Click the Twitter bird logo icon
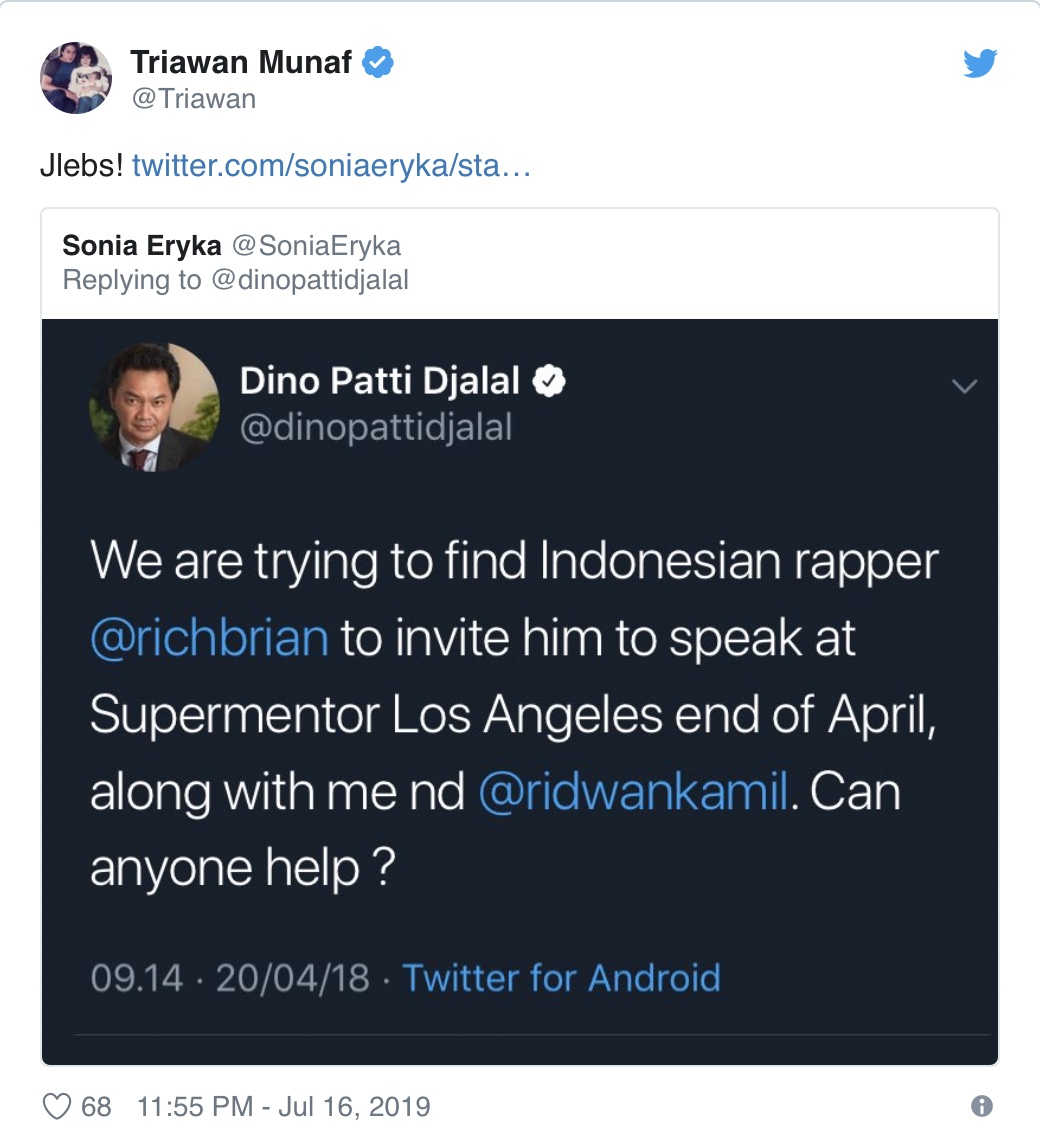Screen dimensions: 1040x1136 [980, 64]
